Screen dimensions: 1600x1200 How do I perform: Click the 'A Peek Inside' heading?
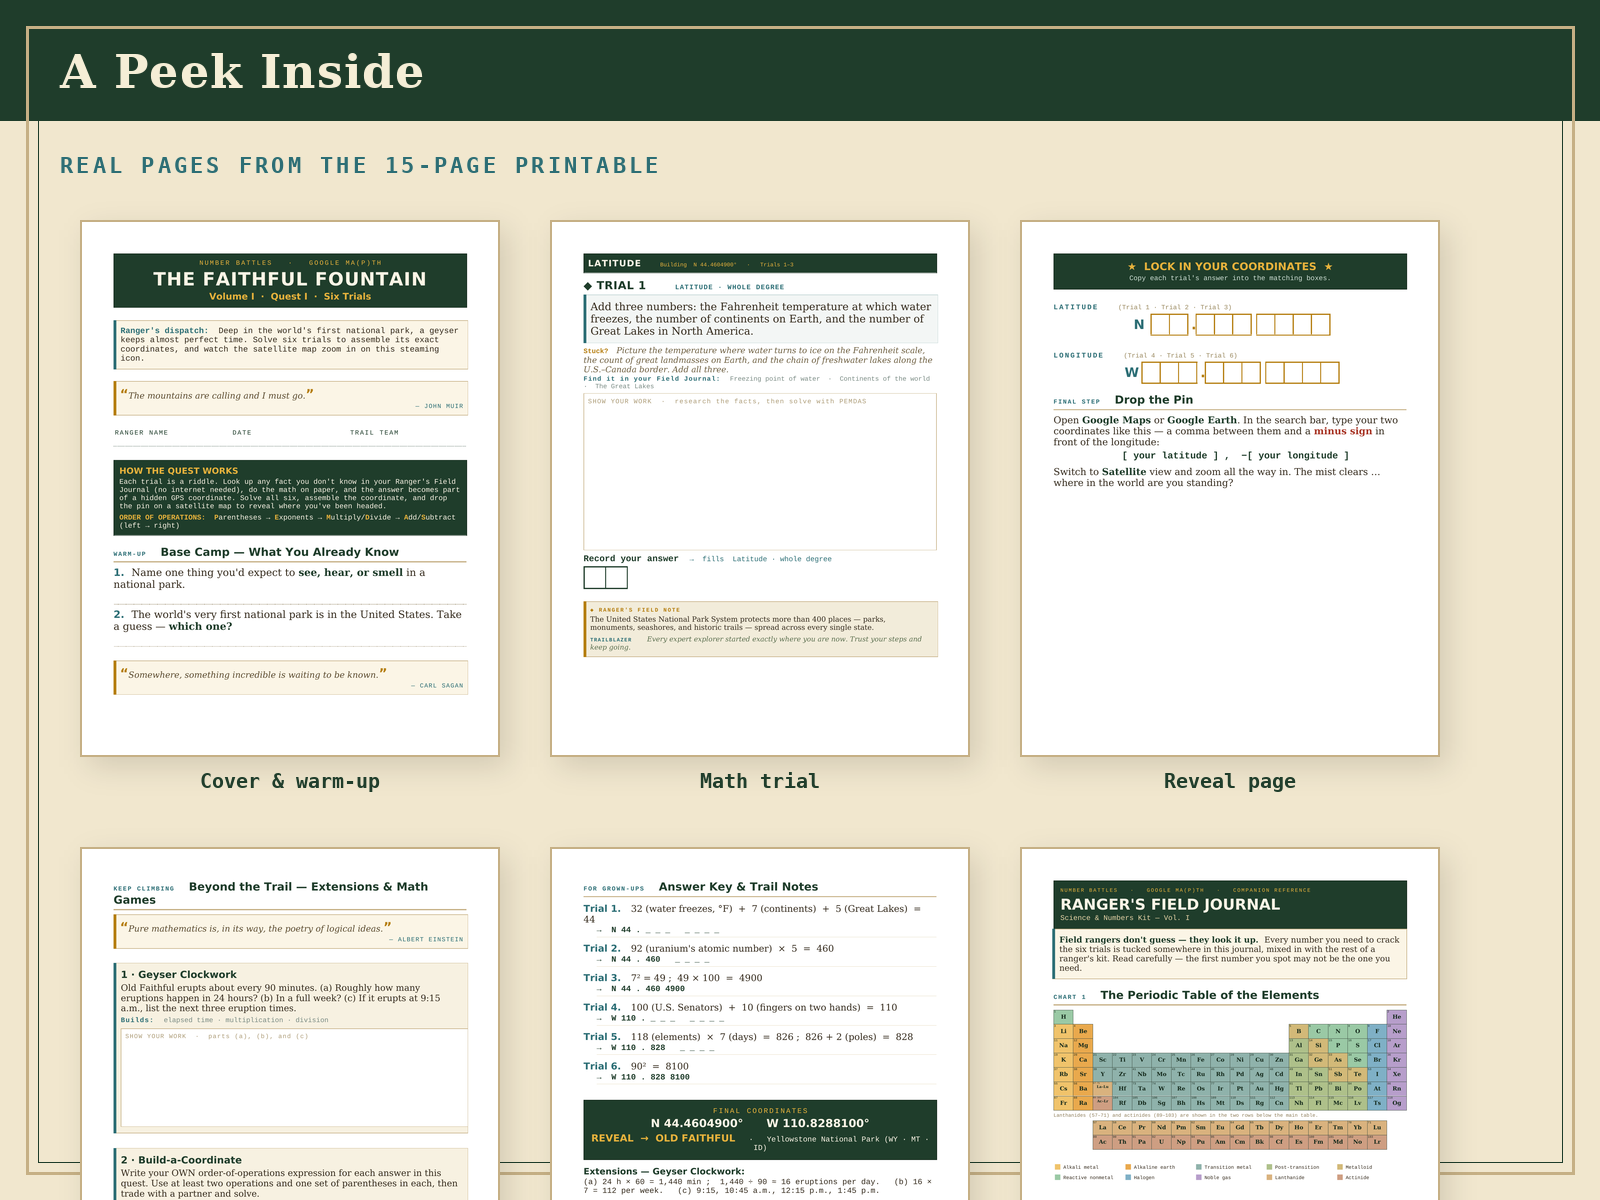click(x=242, y=72)
